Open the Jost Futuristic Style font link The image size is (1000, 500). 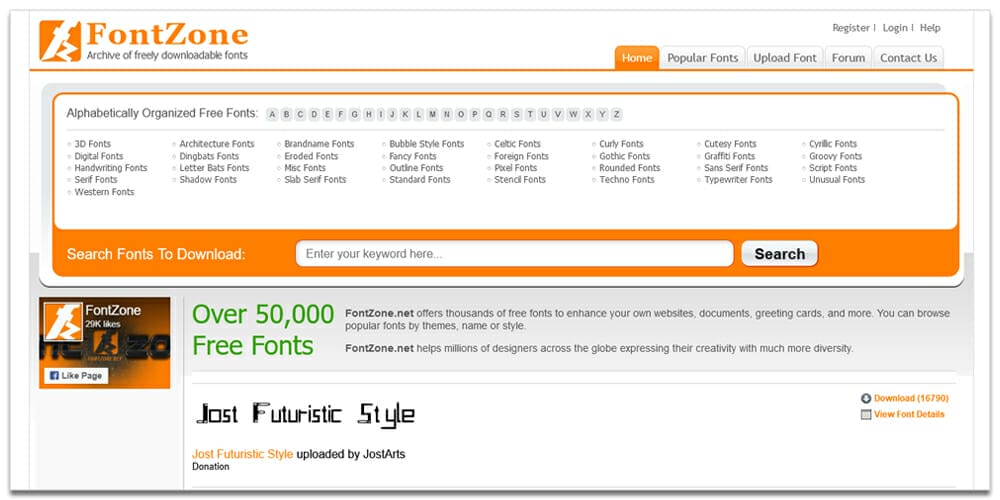click(242, 455)
